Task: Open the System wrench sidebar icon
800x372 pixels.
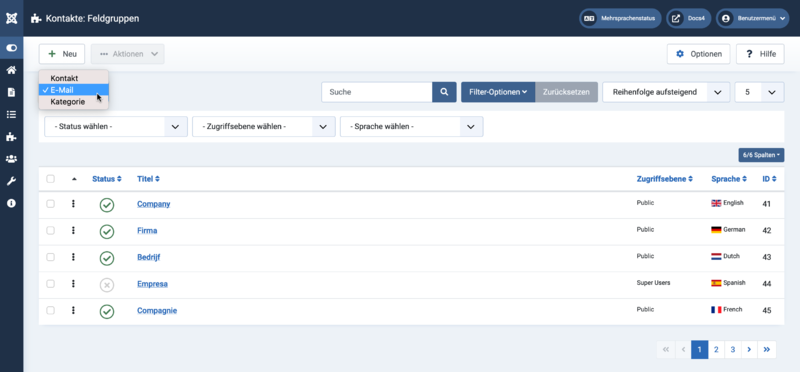Action: [x=11, y=181]
